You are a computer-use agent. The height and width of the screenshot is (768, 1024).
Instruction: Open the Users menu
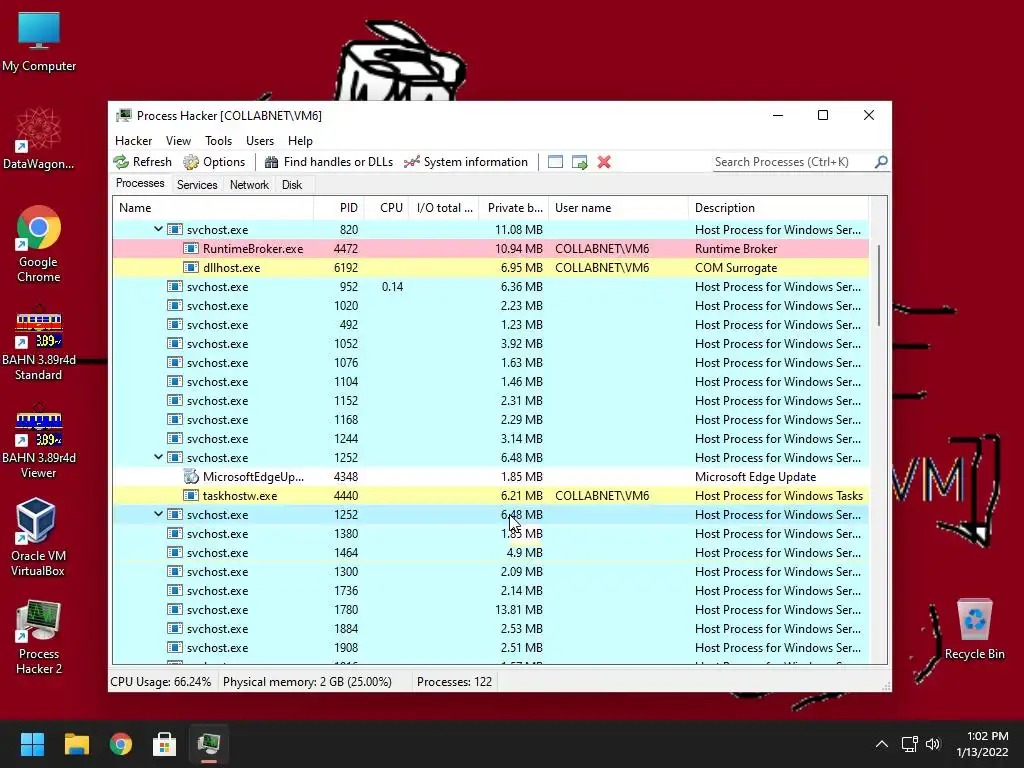click(x=260, y=141)
